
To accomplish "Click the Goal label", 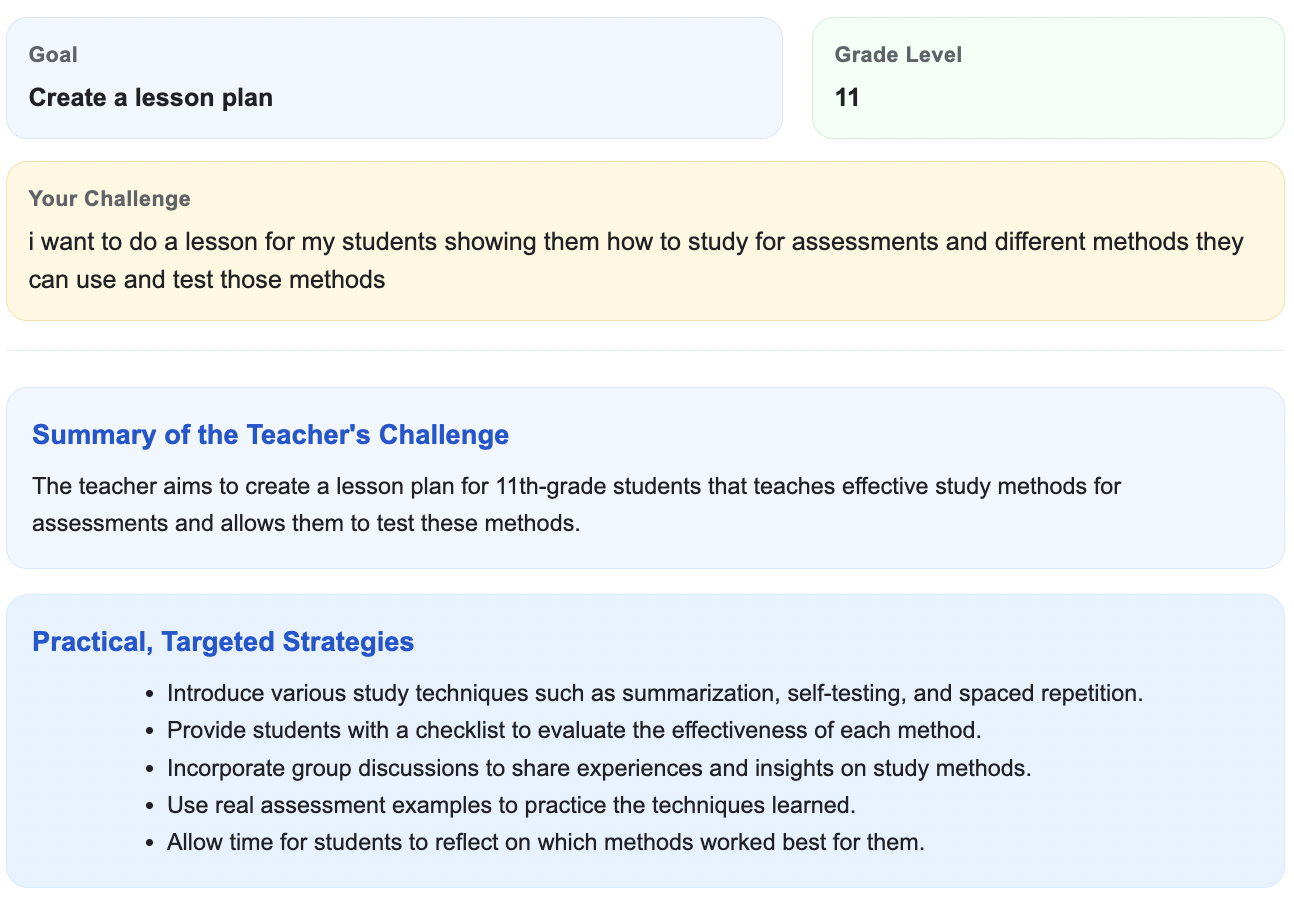I will coord(53,55).
